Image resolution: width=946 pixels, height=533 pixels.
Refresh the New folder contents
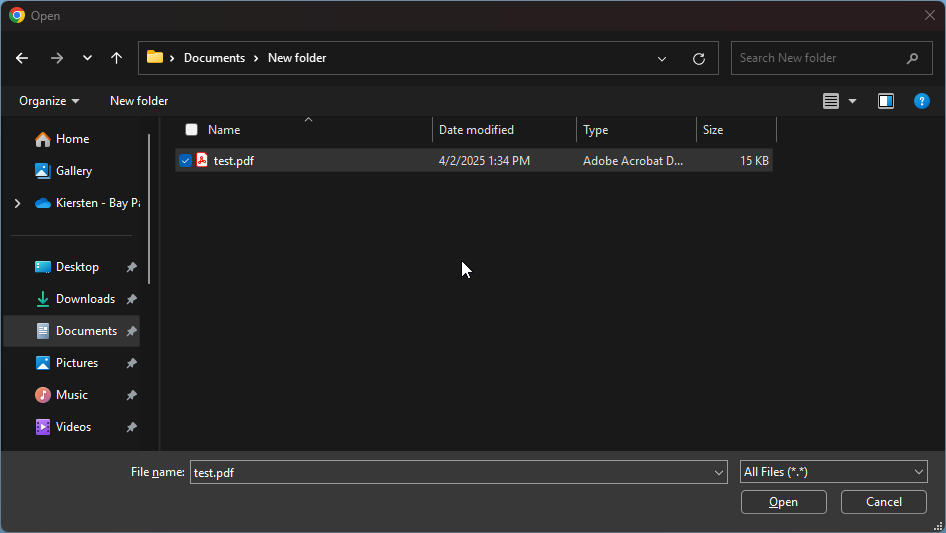tap(699, 59)
